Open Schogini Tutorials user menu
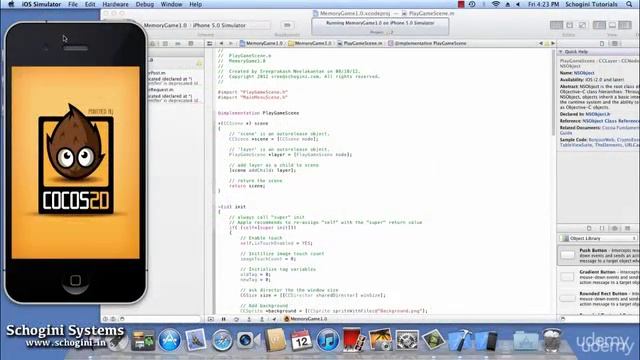This screenshot has height=360, width=640. pos(591,4)
